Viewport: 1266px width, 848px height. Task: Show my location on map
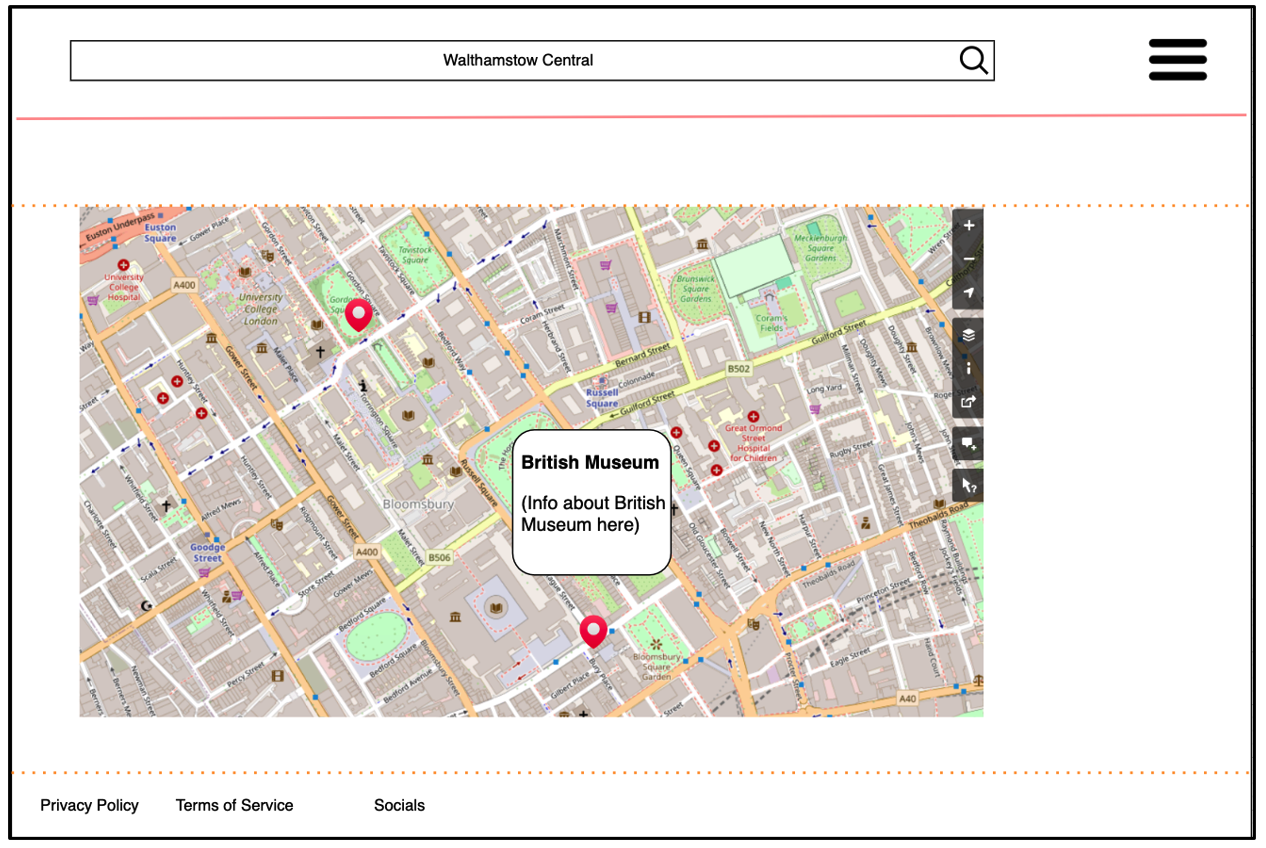[x=968, y=293]
